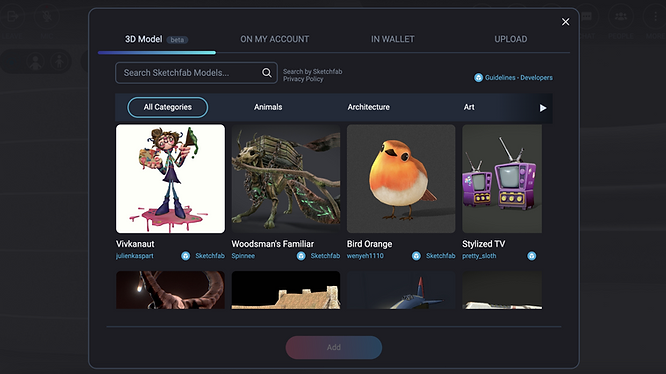
Task: Click the Bird Orange title text
Action: pos(369,244)
